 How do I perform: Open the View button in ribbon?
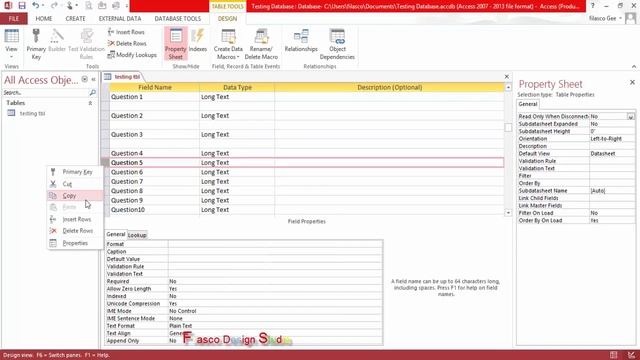click(x=11, y=44)
